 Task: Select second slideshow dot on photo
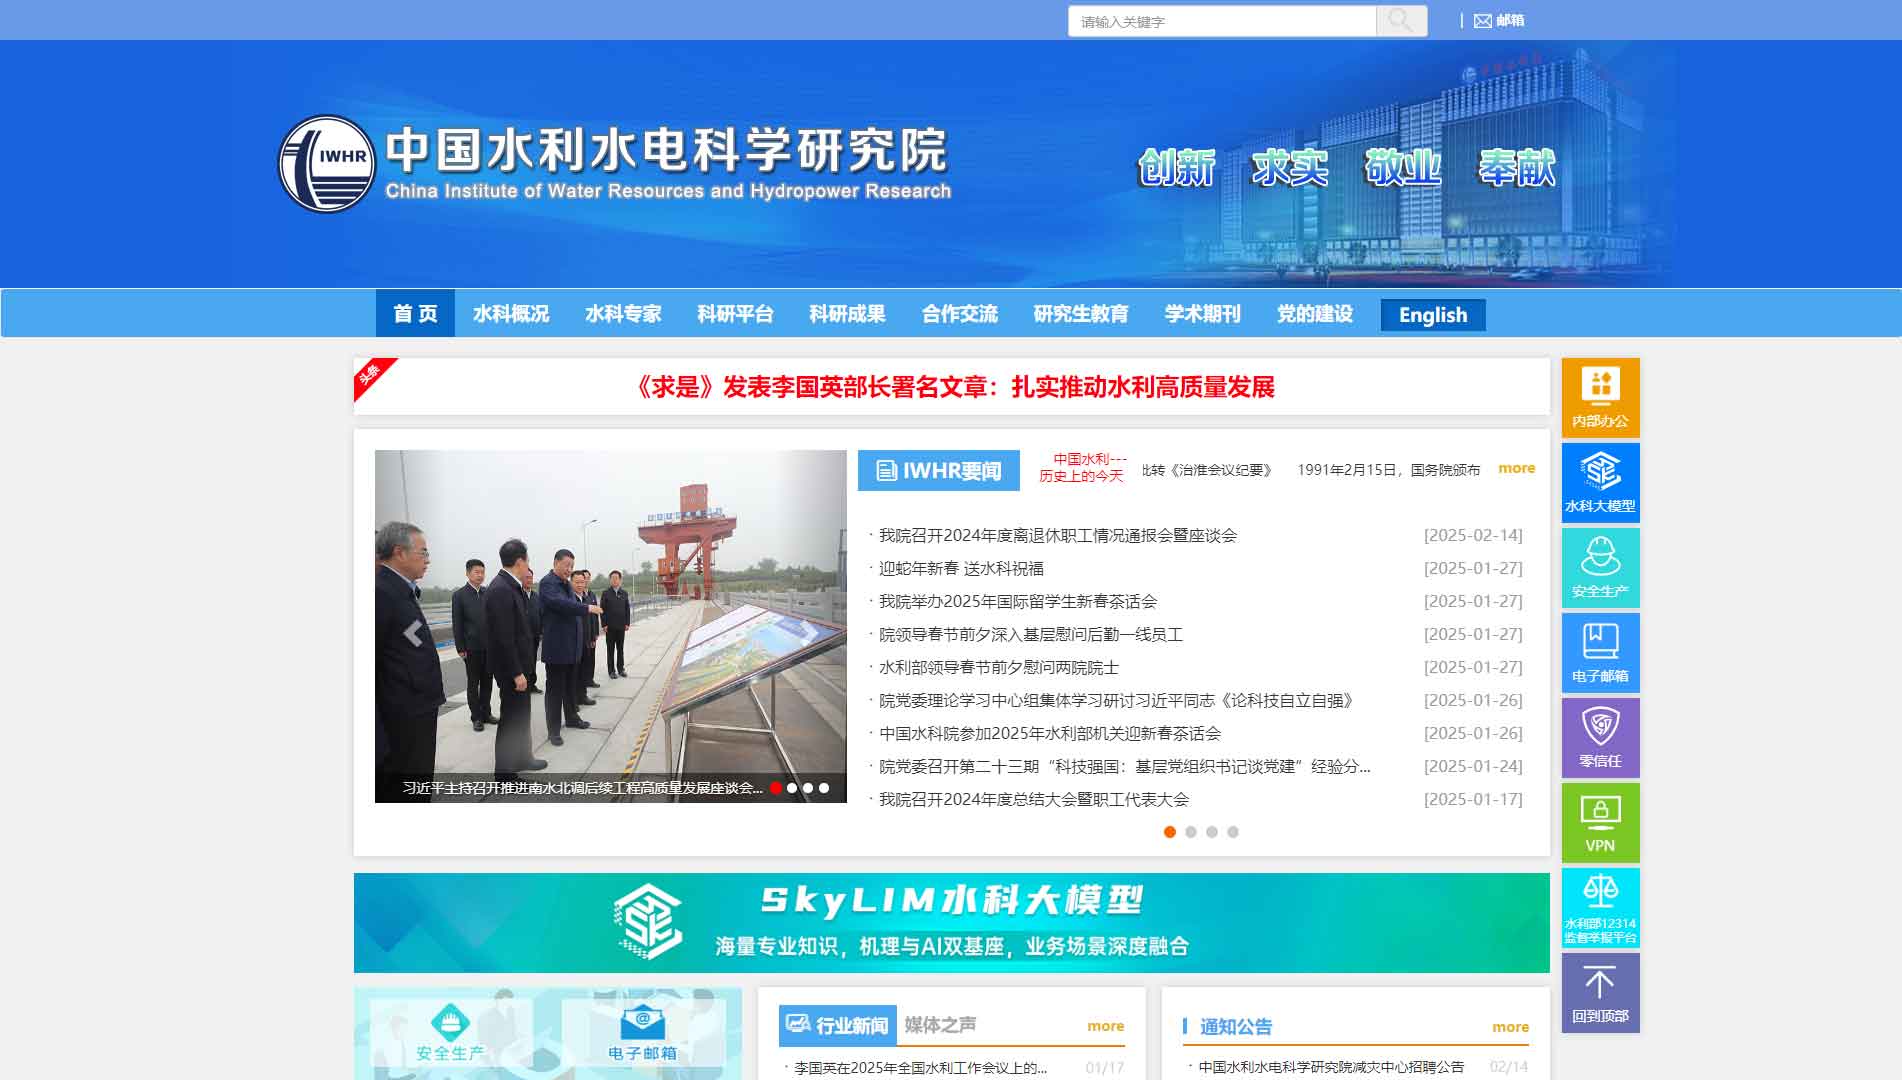(792, 788)
